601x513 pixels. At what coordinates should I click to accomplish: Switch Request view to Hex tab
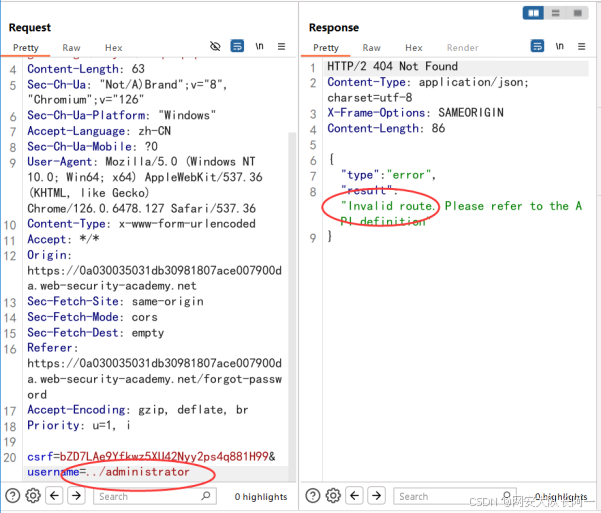pyautogui.click(x=113, y=47)
